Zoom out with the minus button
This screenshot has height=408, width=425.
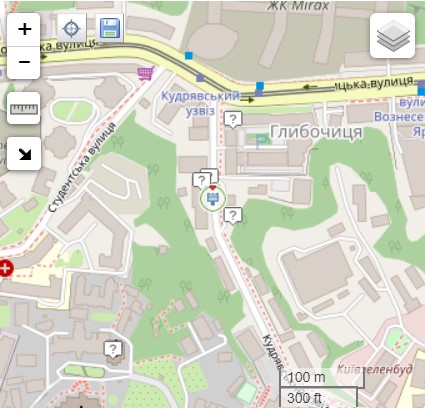coord(24,62)
